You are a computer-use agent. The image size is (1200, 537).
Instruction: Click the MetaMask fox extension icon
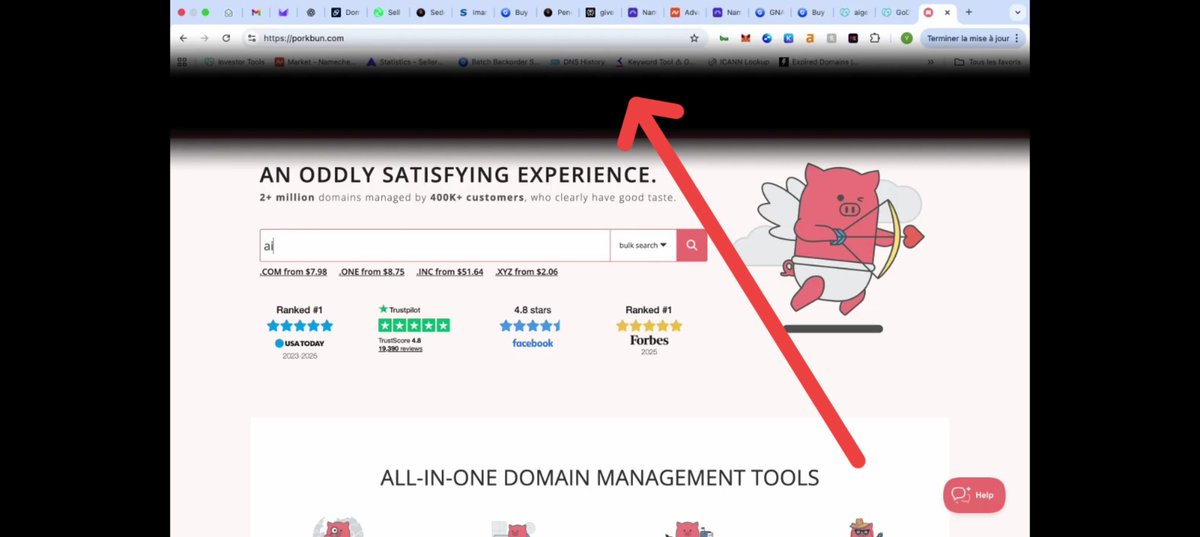745,38
